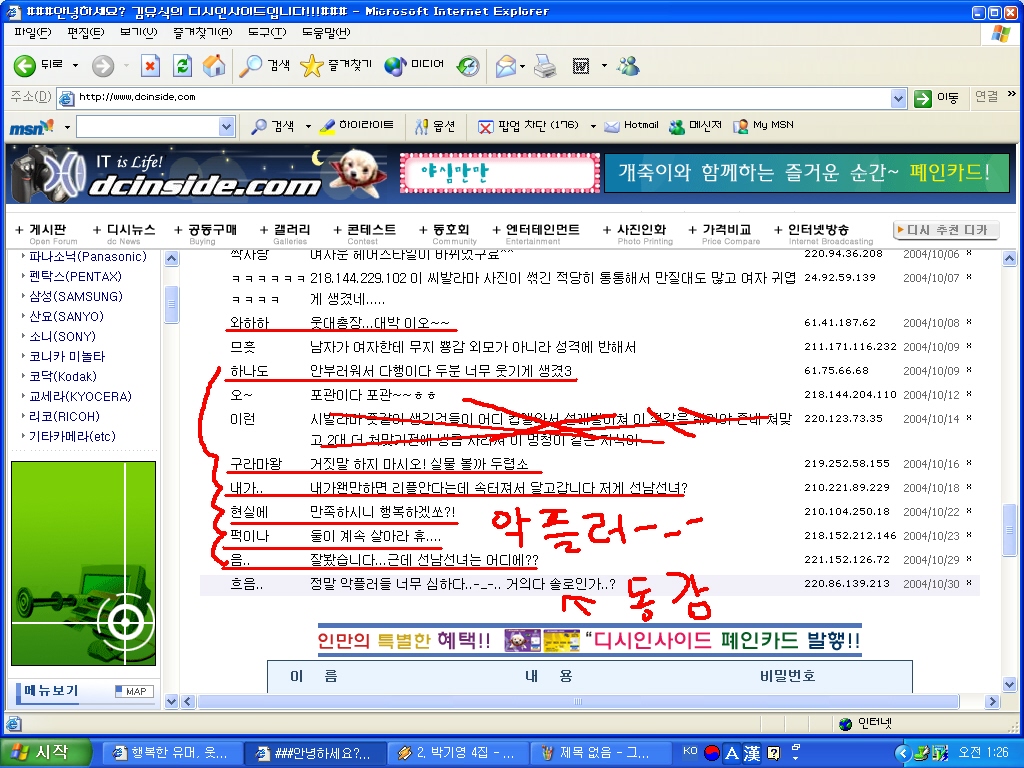Click the 코닥(Kodak) sidebar link
Image resolution: width=1024 pixels, height=768 pixels.
tap(63, 376)
